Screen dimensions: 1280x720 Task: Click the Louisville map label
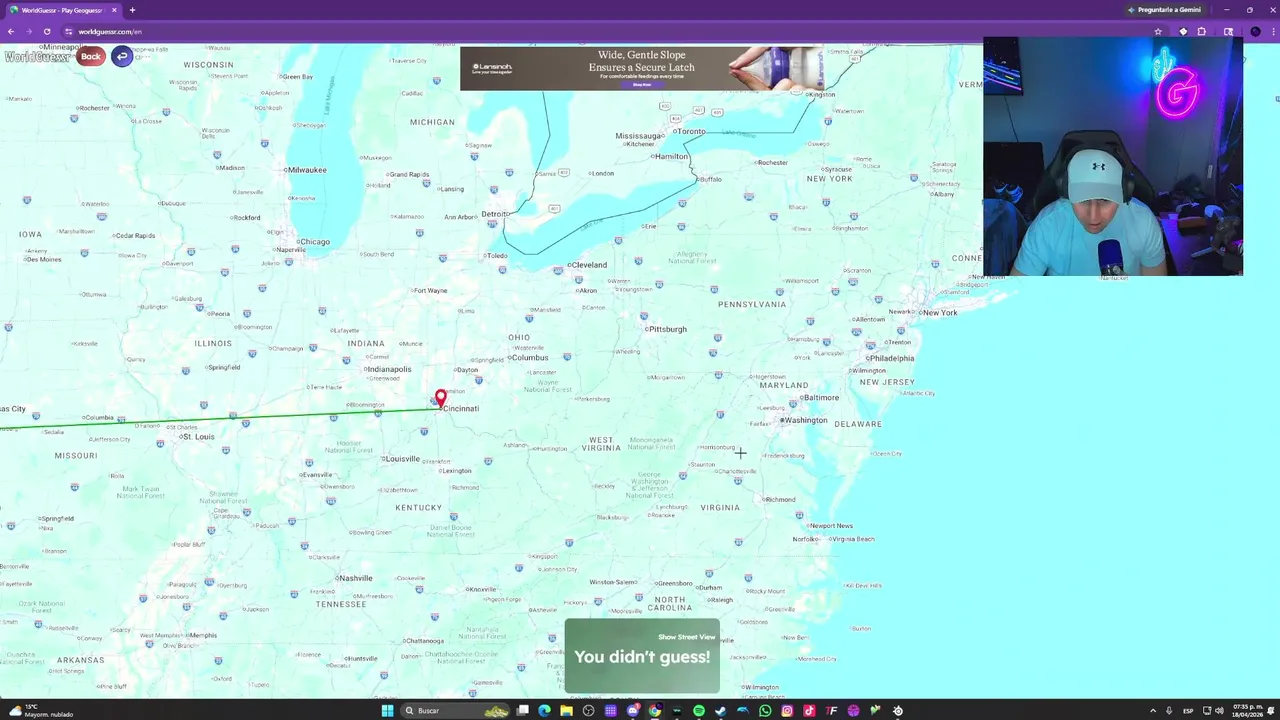coord(402,459)
